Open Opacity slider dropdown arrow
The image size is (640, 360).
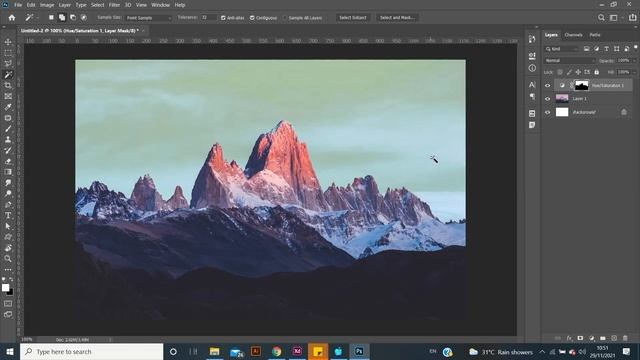click(633, 60)
